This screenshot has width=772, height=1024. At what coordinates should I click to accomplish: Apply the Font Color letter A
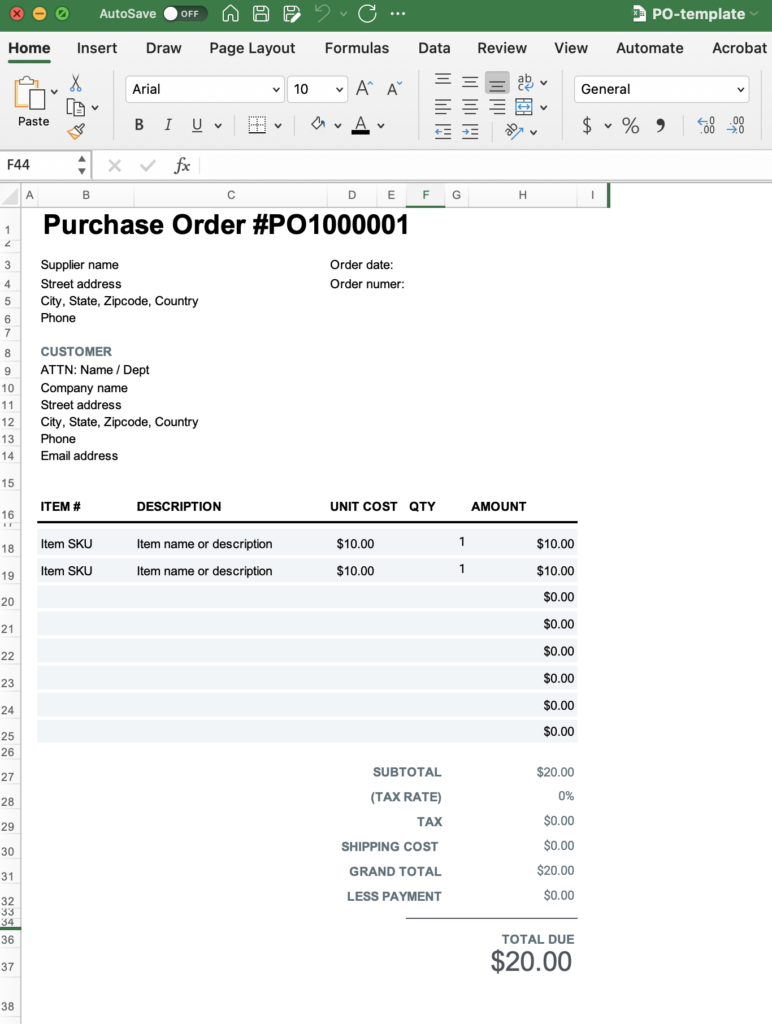tap(361, 125)
